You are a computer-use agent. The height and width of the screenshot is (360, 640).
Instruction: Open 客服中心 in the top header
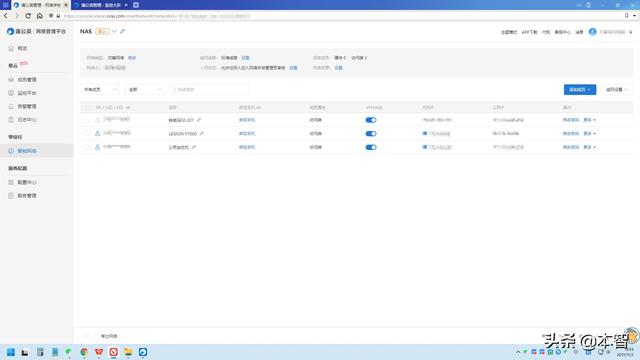click(562, 32)
